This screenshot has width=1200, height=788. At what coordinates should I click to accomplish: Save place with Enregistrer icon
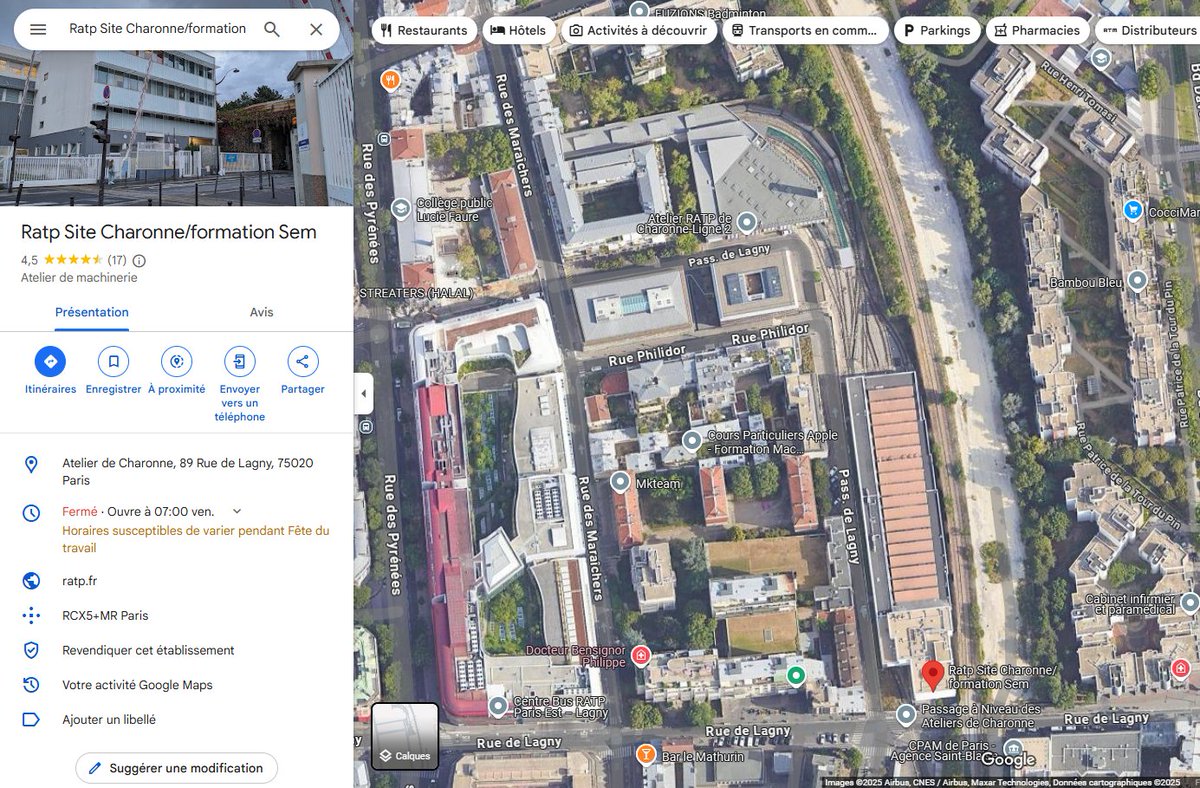point(113,362)
